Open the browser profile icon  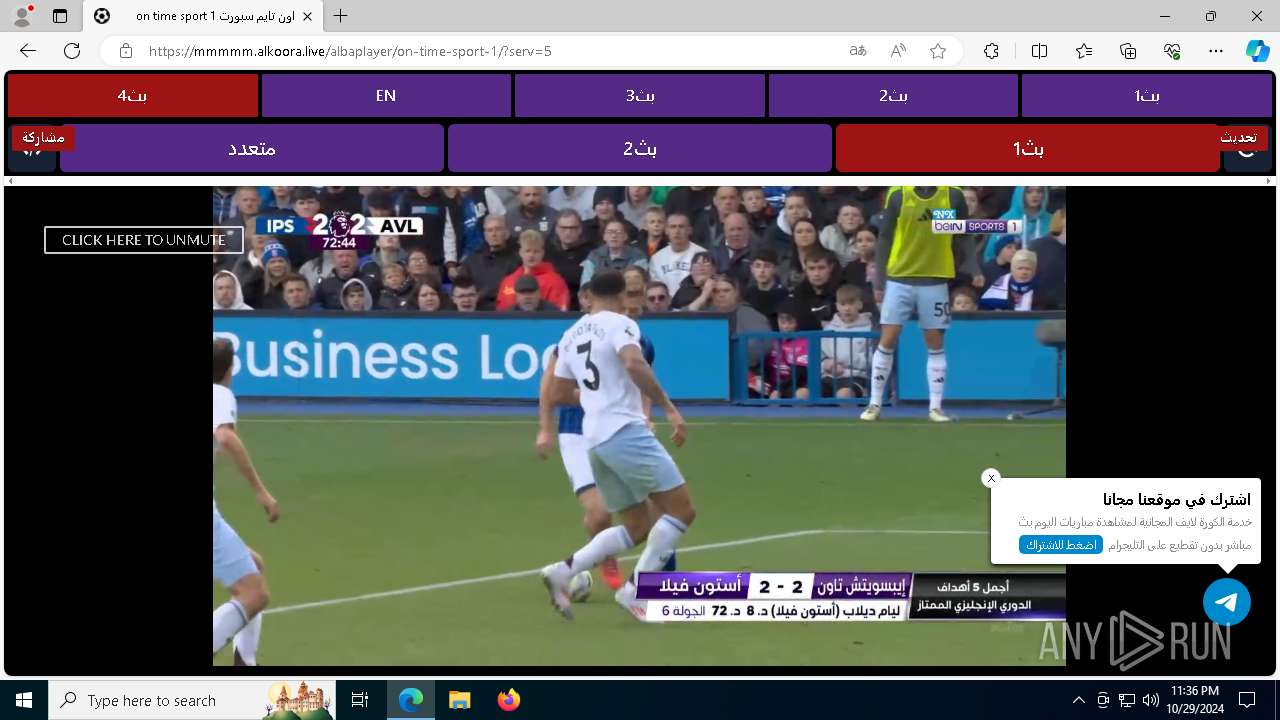[22, 16]
